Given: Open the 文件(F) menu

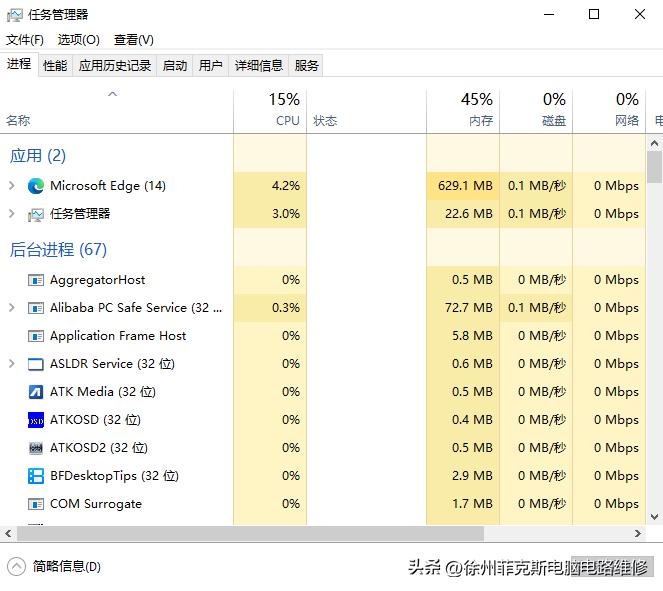Looking at the screenshot, I should pos(25,40).
